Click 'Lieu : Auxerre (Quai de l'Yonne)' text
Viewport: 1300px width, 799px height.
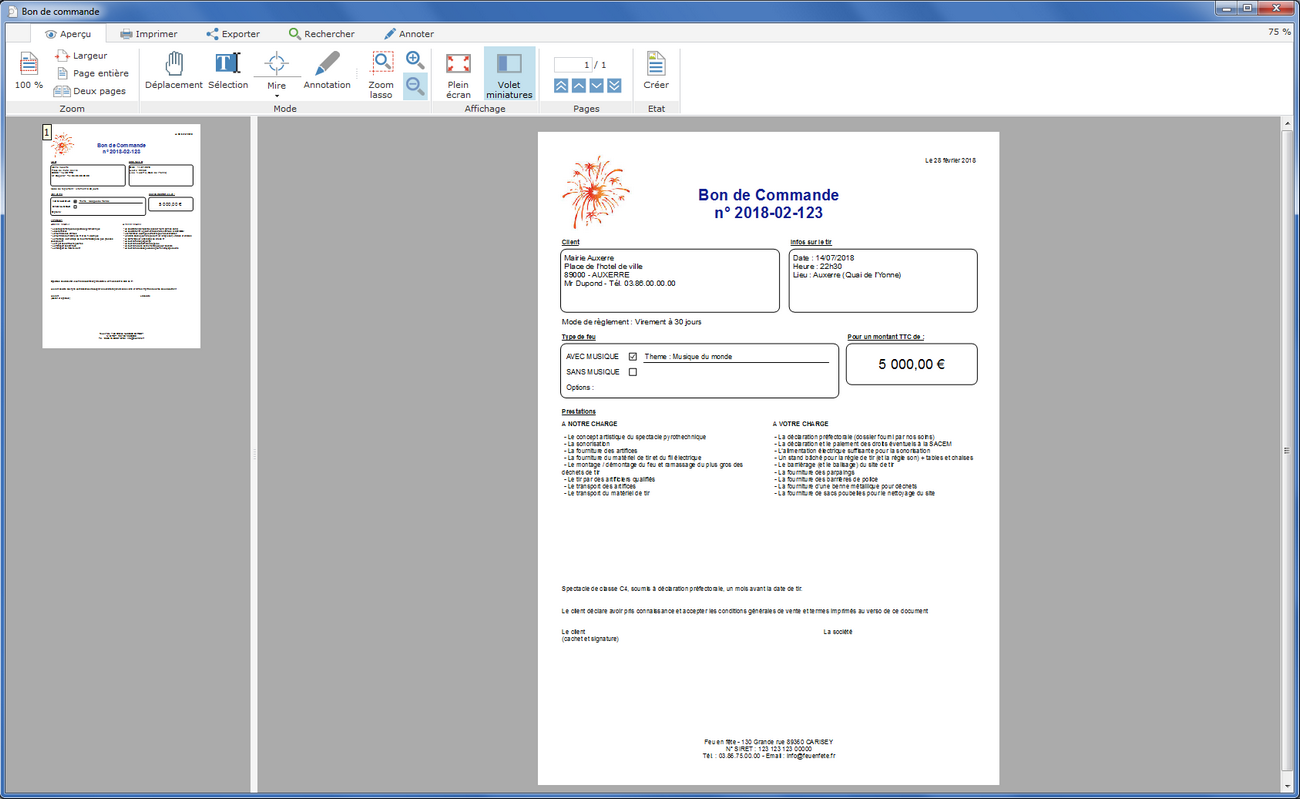(846, 275)
